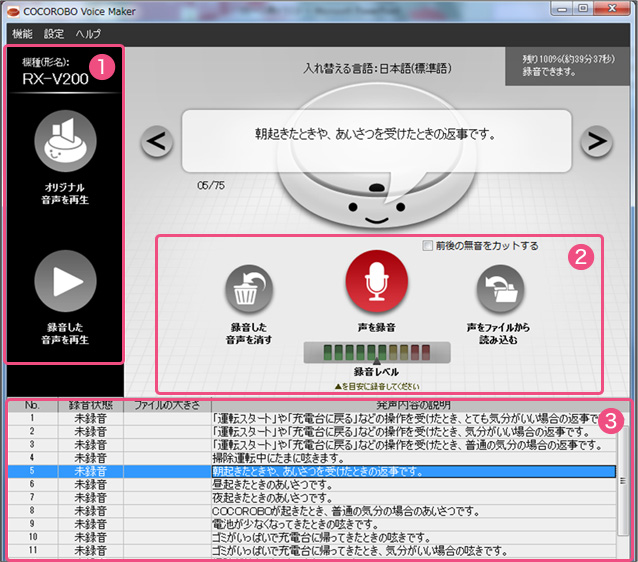Click the recording level meter
This screenshot has height=562, width=638.
click(x=376, y=351)
